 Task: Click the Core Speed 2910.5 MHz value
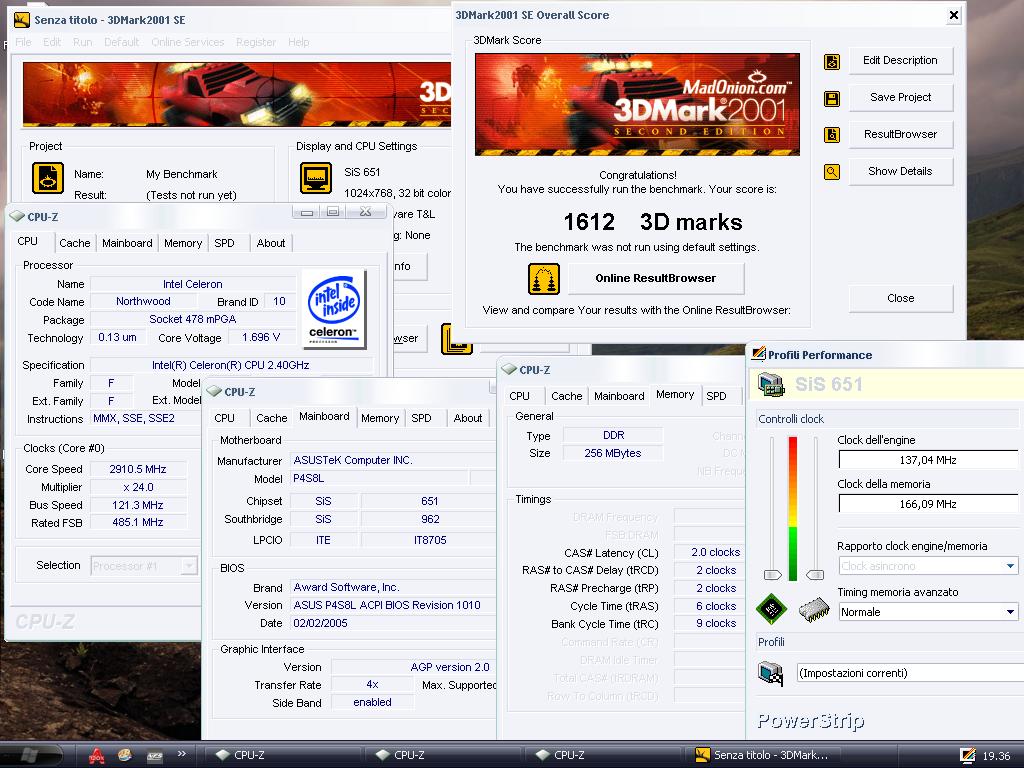138,470
